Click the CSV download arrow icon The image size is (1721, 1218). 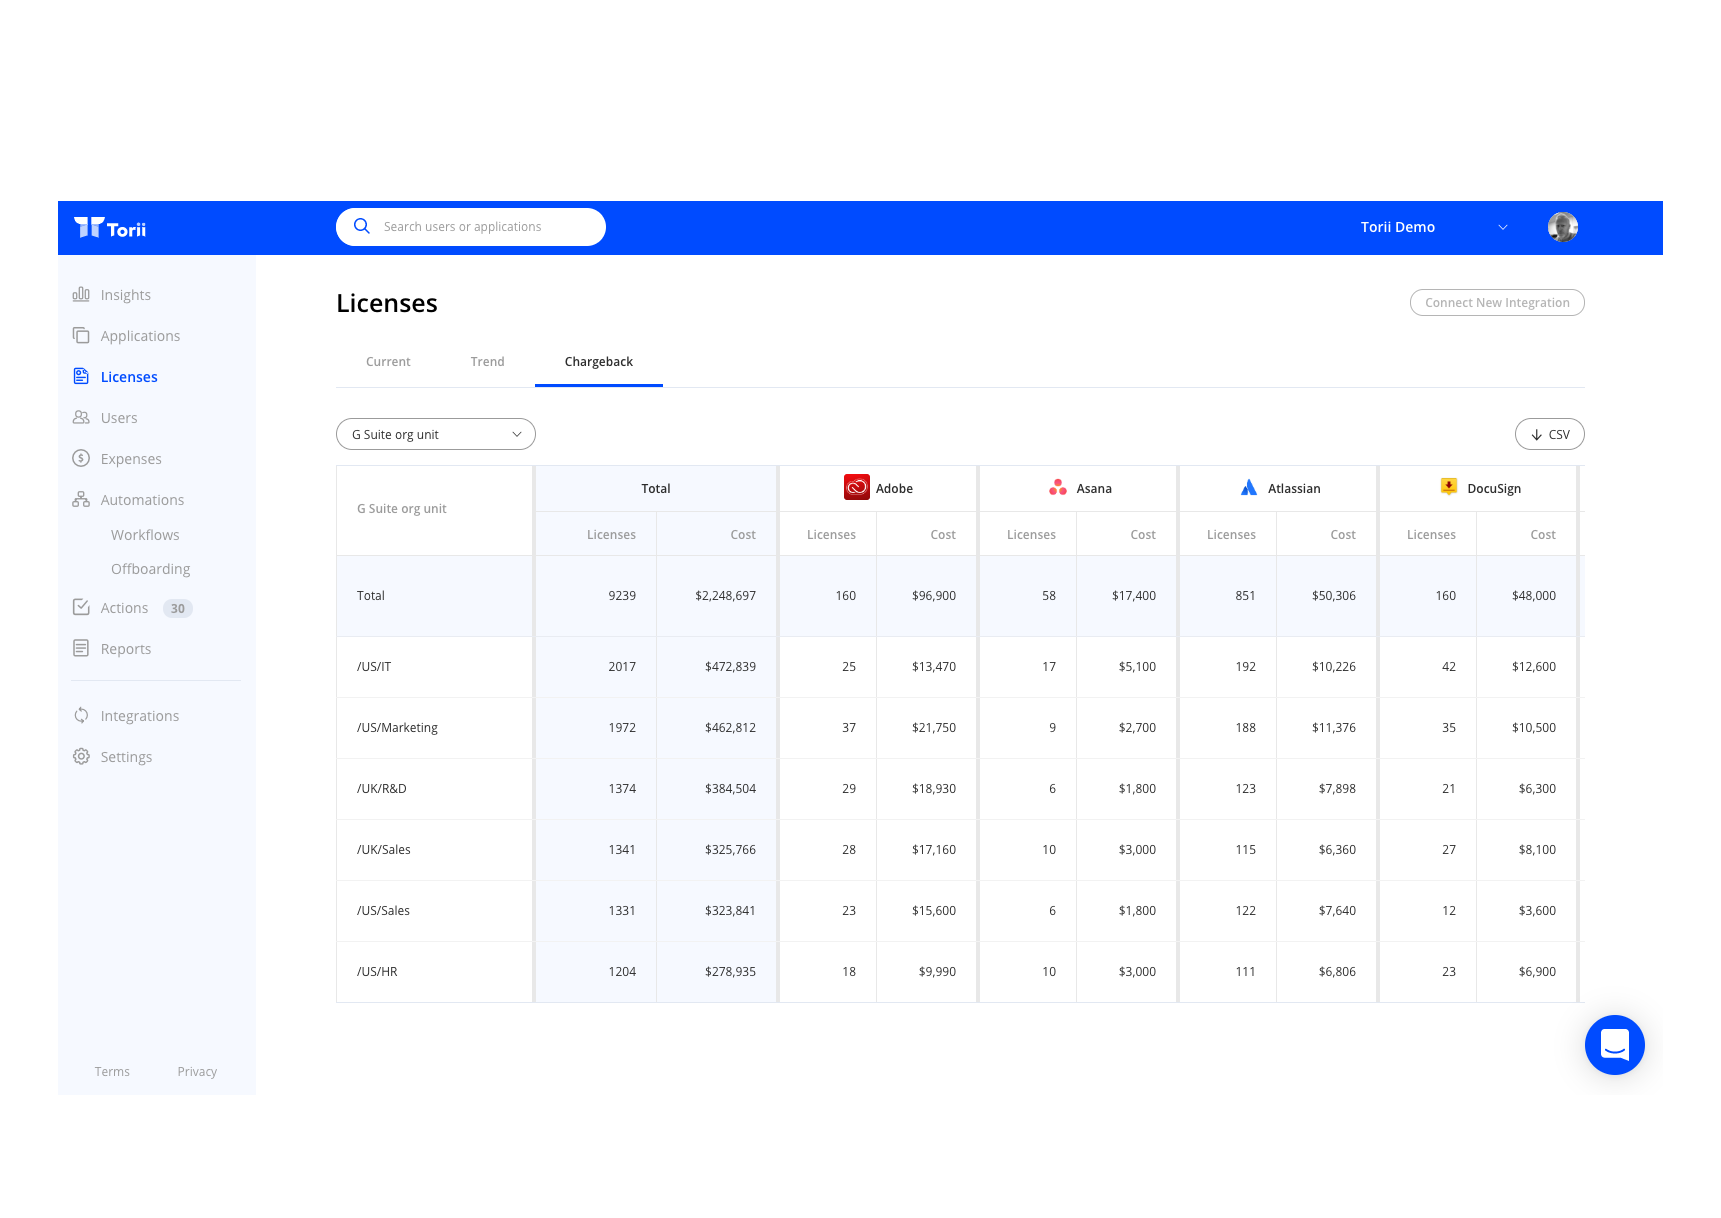tap(1536, 435)
